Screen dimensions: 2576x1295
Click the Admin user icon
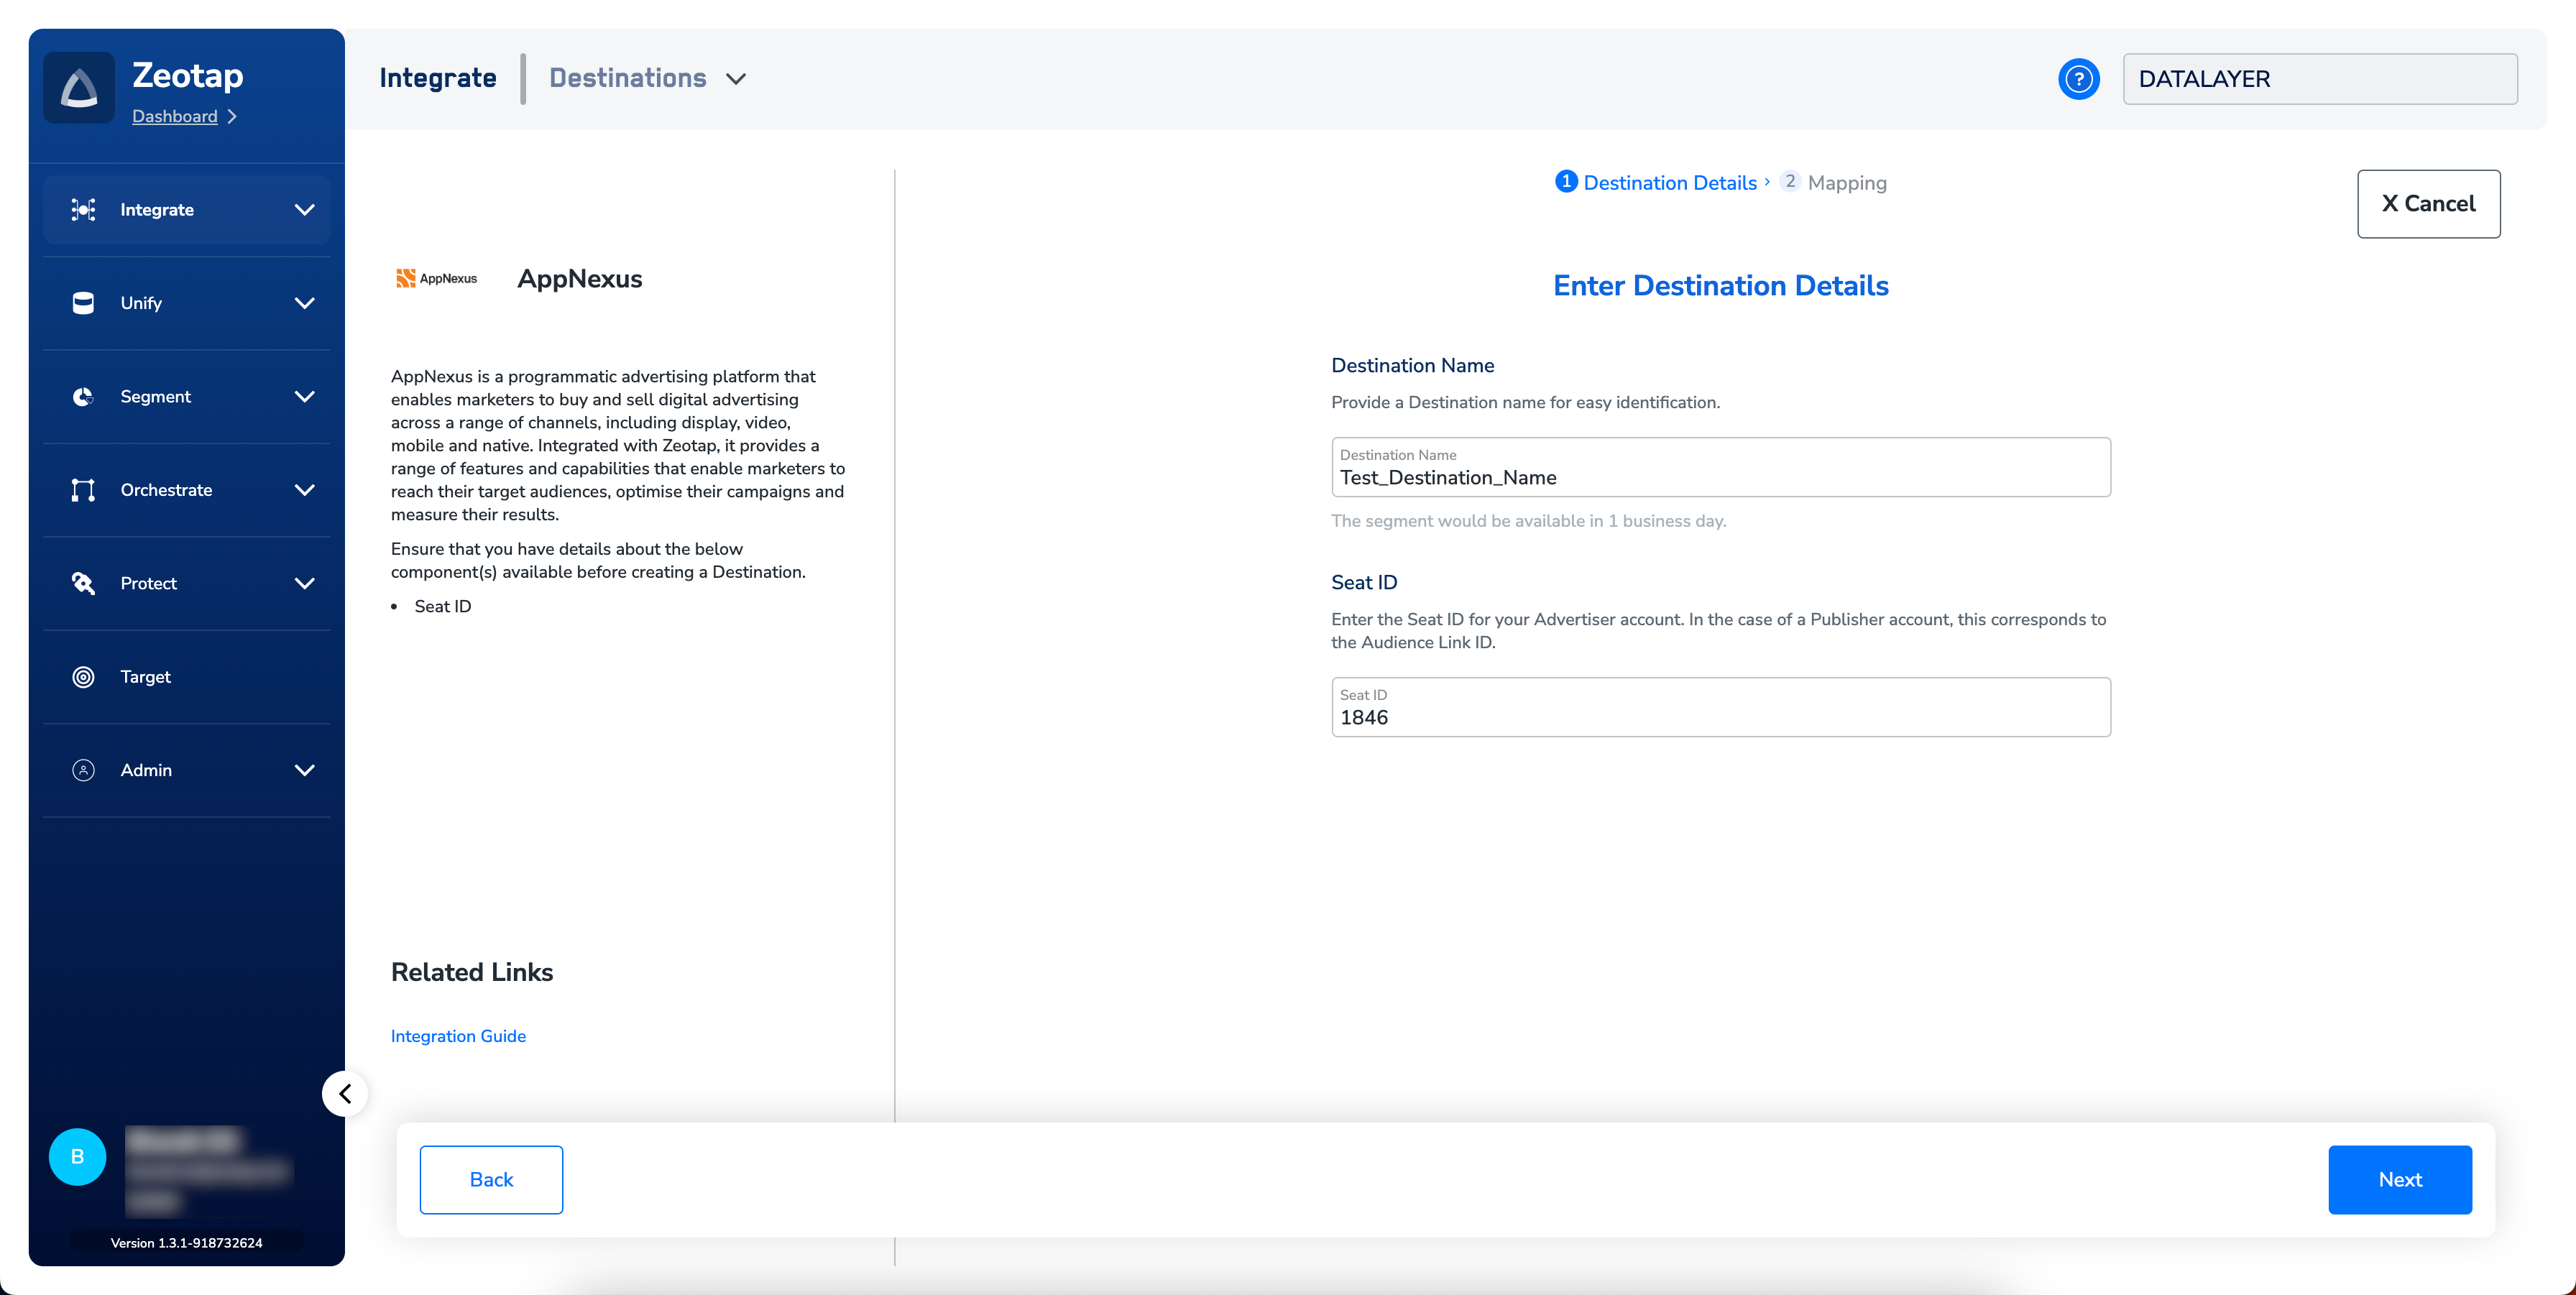click(x=83, y=770)
